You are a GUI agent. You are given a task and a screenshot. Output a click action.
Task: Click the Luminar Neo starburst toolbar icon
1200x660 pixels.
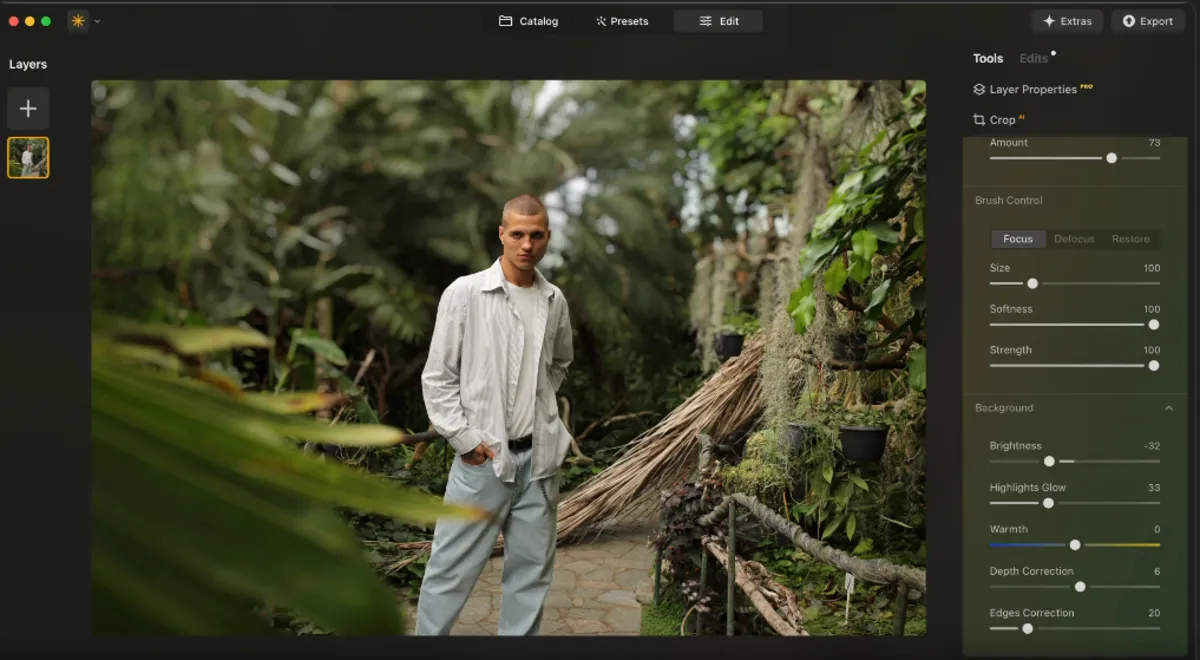click(77, 19)
